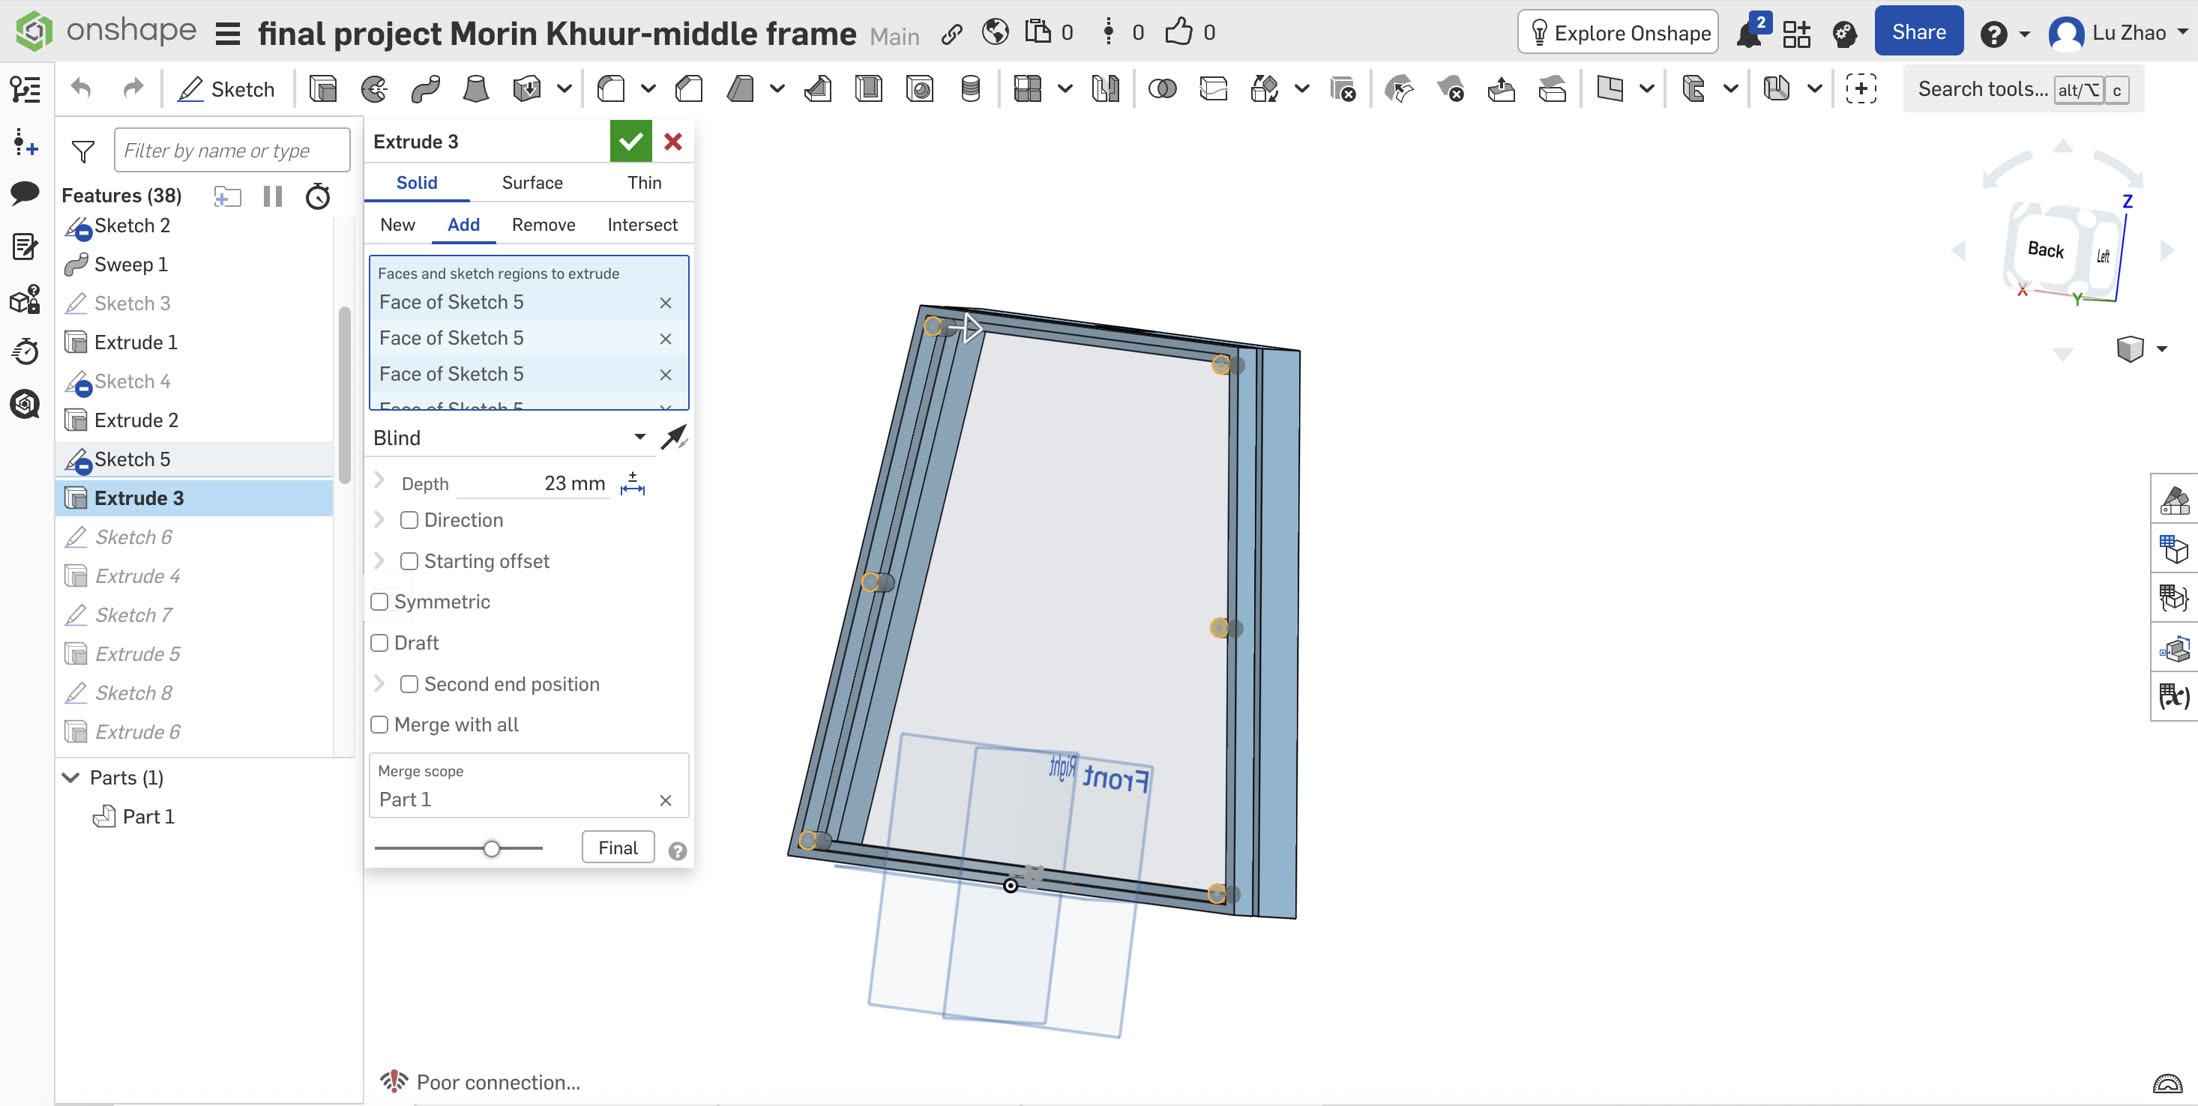This screenshot has height=1106, width=2198.
Task: Click the document link icon
Action: pyautogui.click(x=952, y=33)
